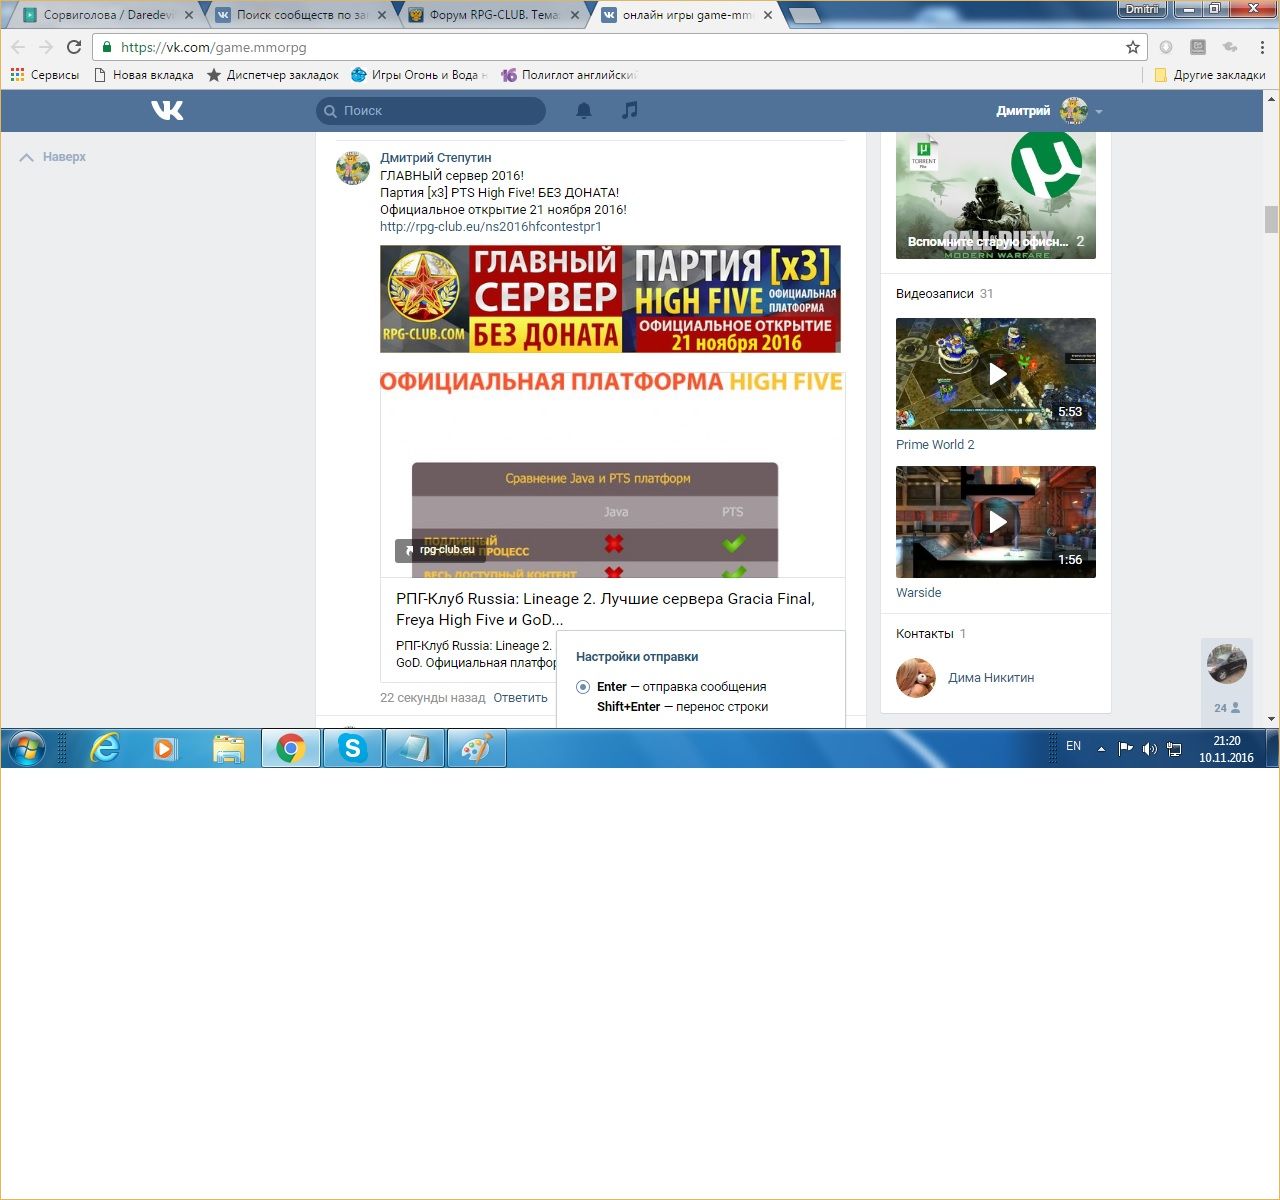Viewport: 1280px width, 1200px height.
Task: Open Дима Никитин's contact name
Action: tap(991, 678)
